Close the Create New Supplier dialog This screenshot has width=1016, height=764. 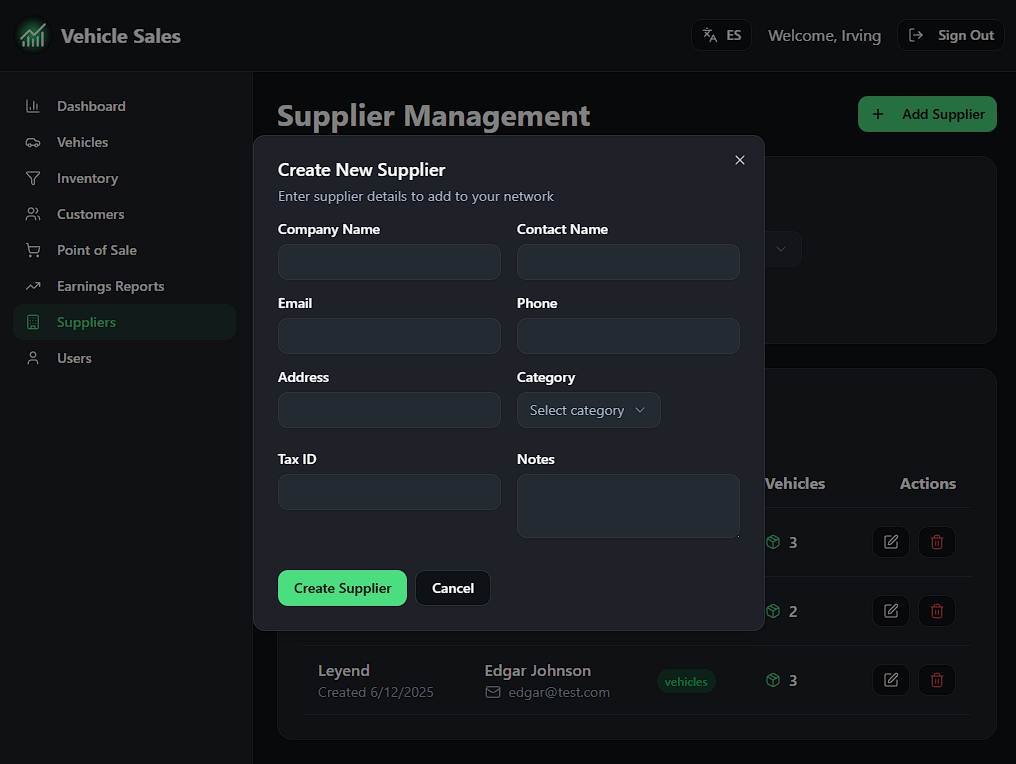click(740, 160)
